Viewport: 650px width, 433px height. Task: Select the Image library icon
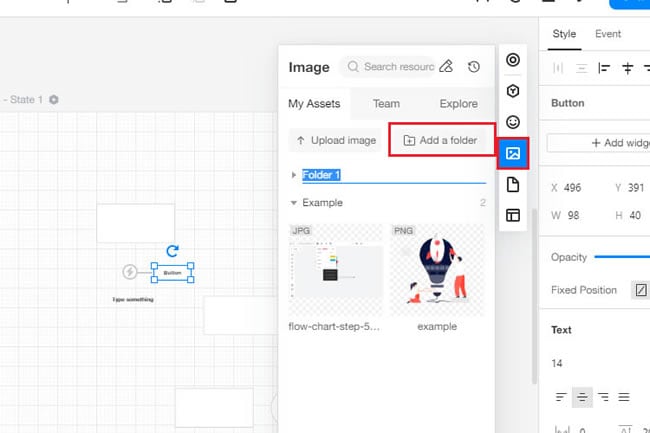(x=513, y=153)
